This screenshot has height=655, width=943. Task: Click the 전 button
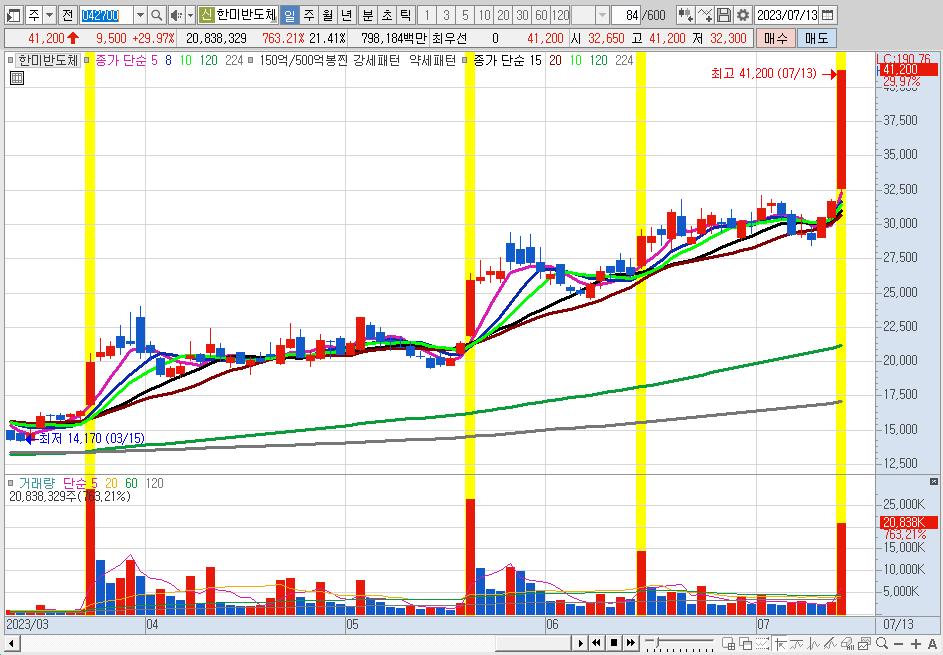click(68, 15)
